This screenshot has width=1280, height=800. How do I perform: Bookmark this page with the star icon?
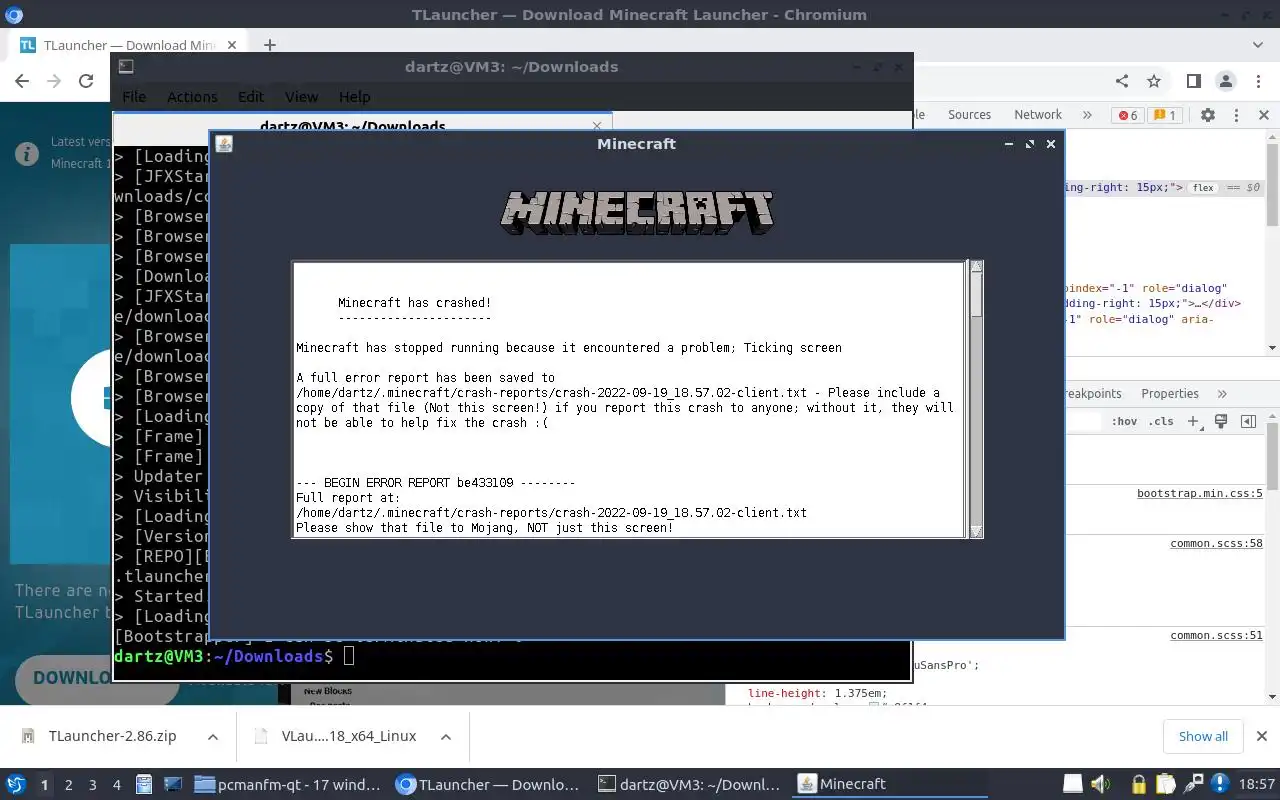tap(1154, 82)
